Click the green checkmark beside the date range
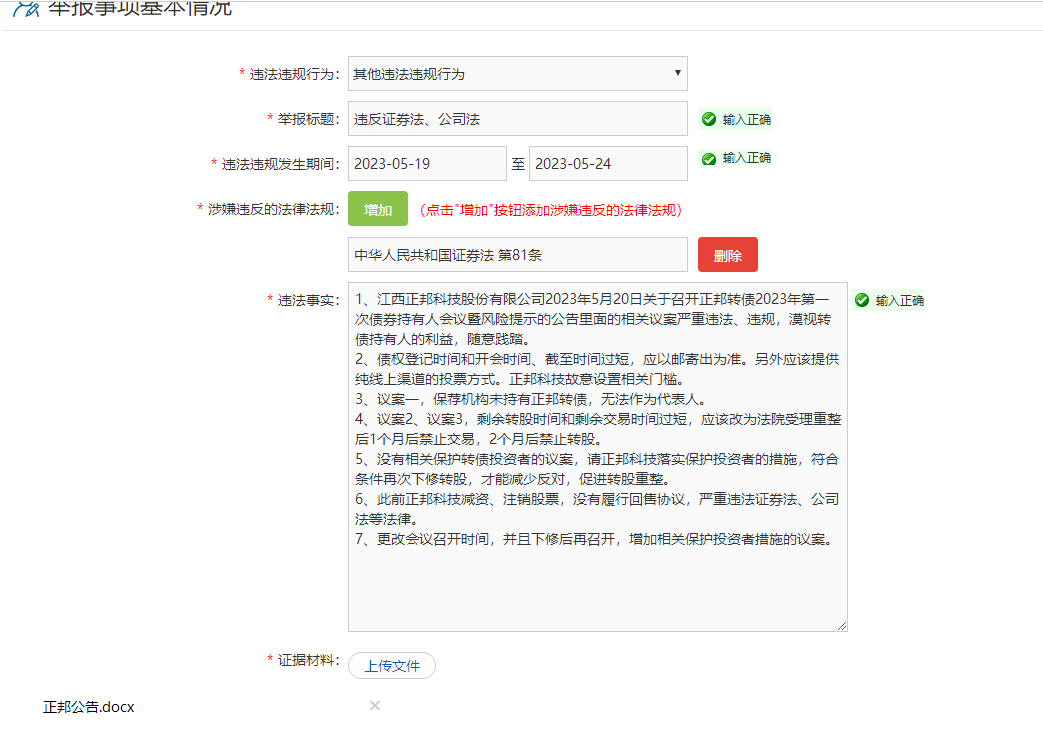 click(709, 159)
